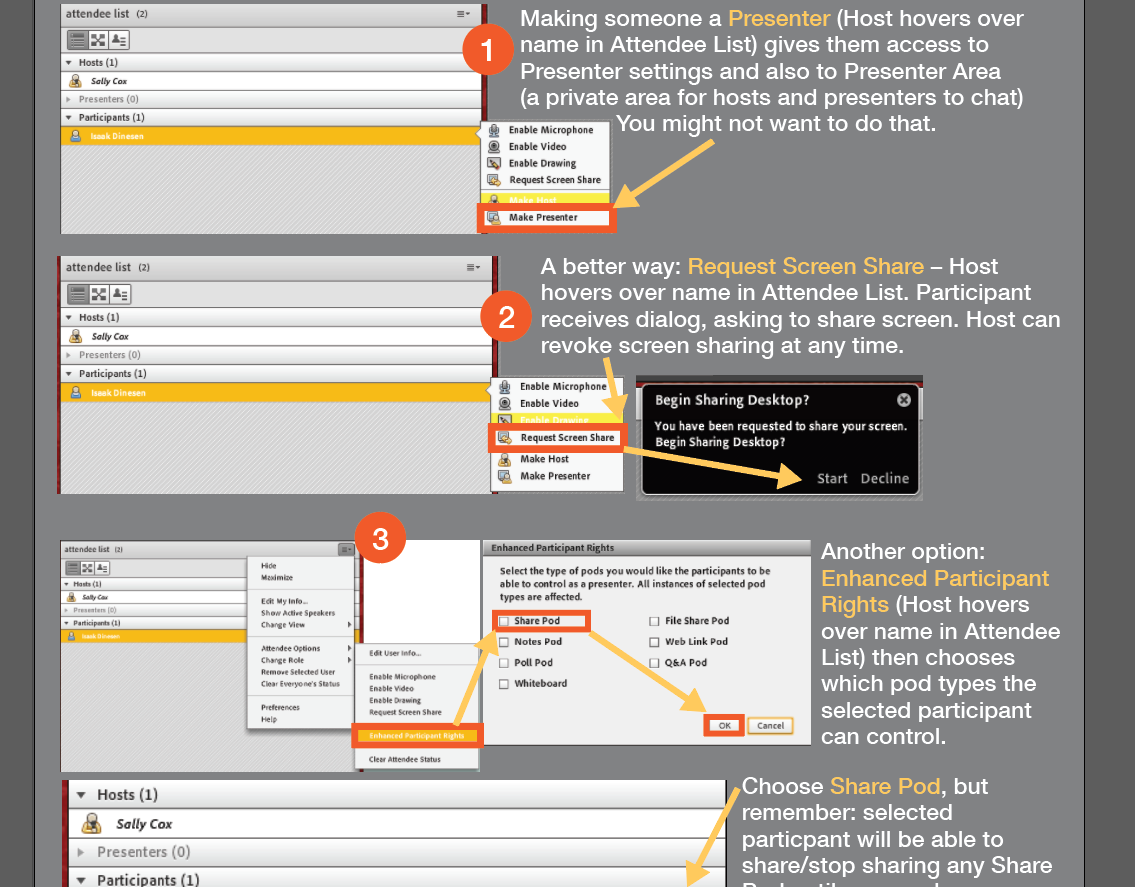Click Enable Video webcam icon in step 1 menu

494,146
